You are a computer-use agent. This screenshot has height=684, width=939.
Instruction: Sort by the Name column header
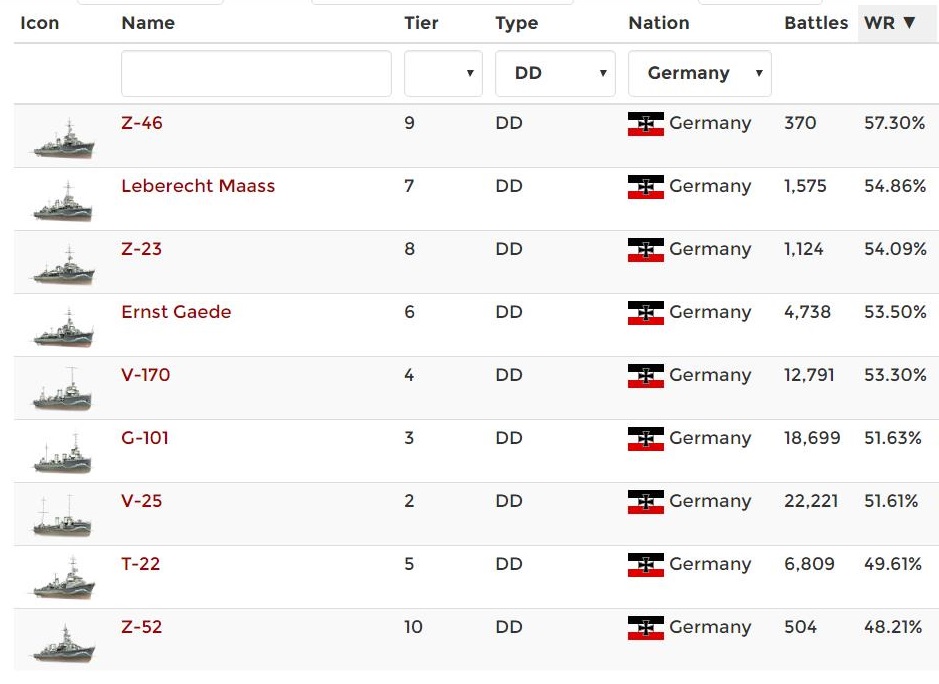point(148,23)
